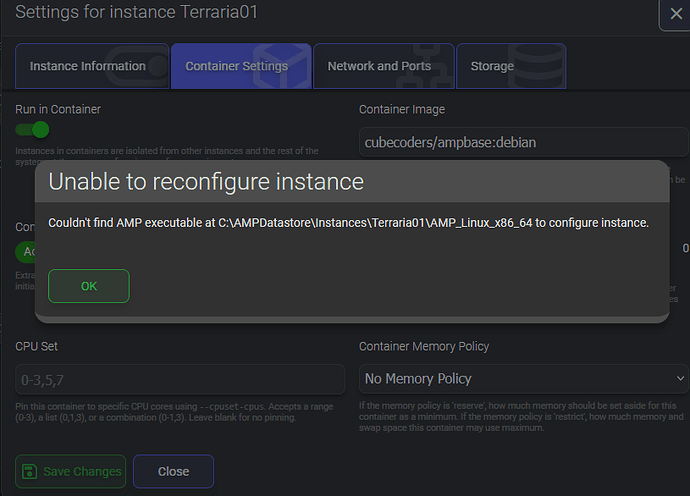
Task: Click the CPU Set input field
Action: pyautogui.click(x=180, y=379)
